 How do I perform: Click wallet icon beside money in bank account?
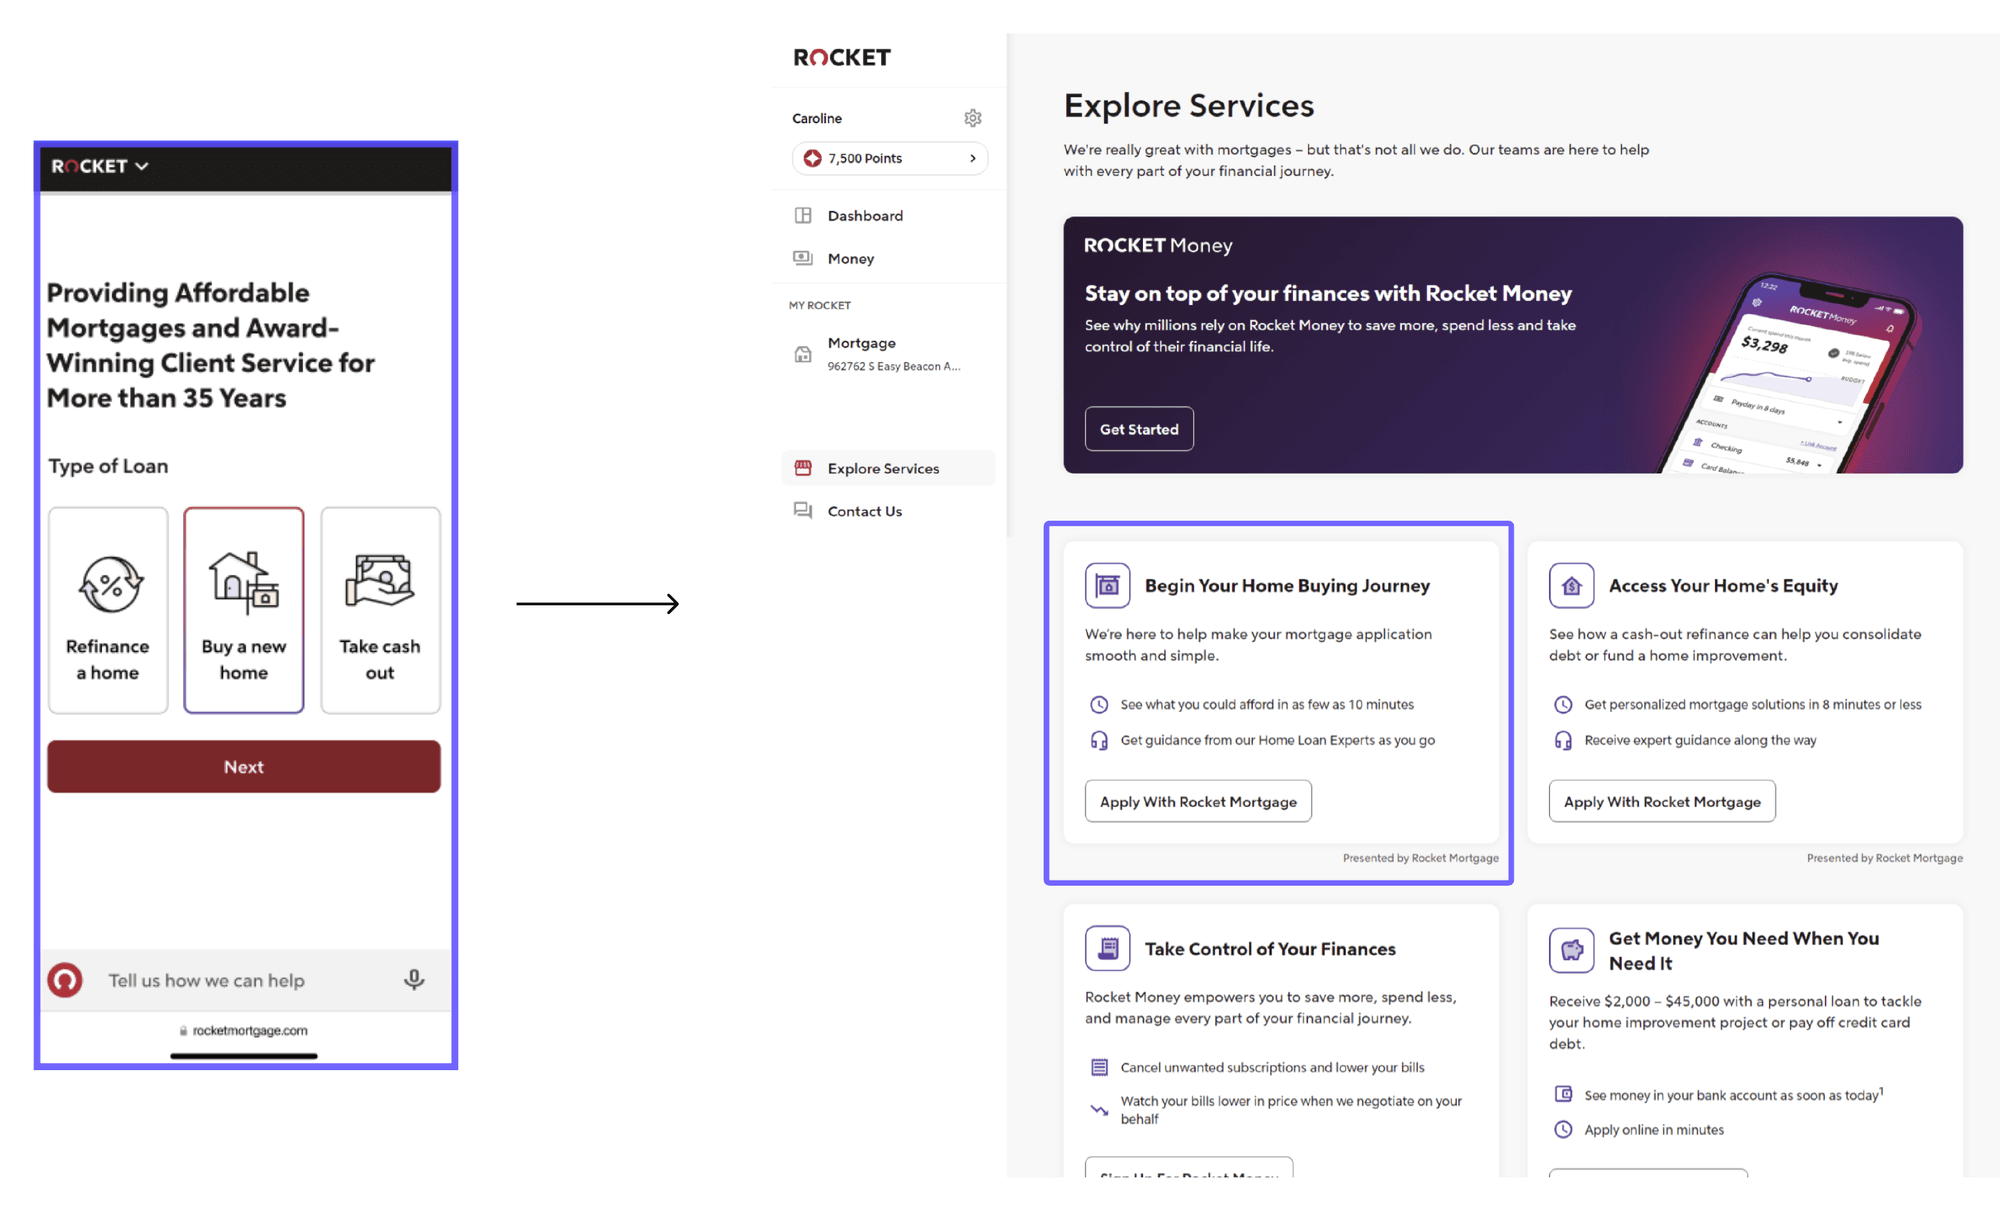click(1563, 1094)
